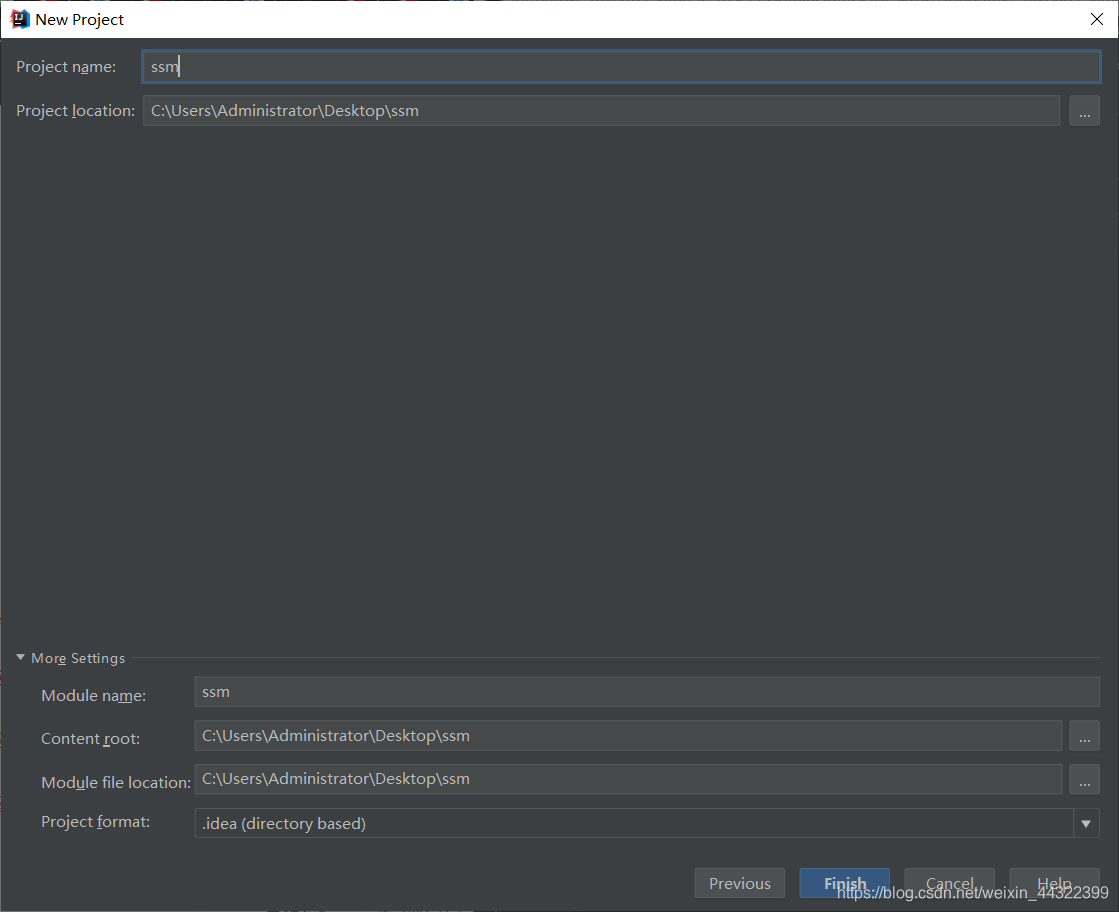Click the IntelliJ IDEA logo in title bar
The width and height of the screenshot is (1119, 912).
coord(20,18)
